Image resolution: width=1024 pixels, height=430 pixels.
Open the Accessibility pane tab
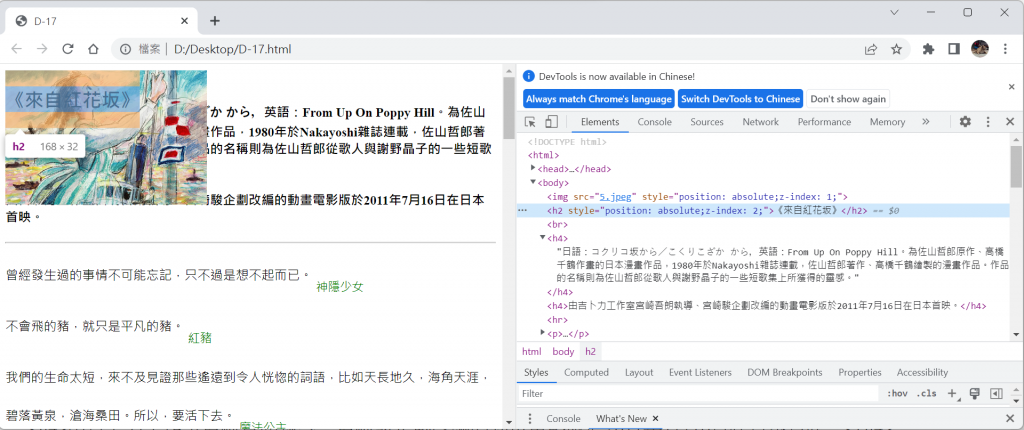(x=922, y=372)
